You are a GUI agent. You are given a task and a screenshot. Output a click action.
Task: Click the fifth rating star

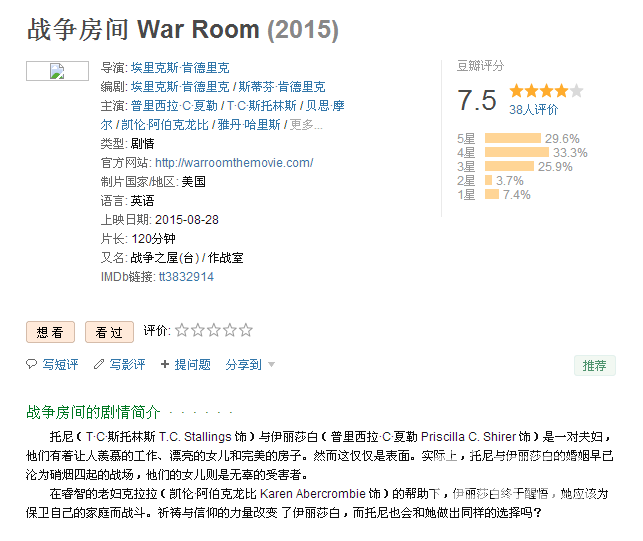(246, 330)
